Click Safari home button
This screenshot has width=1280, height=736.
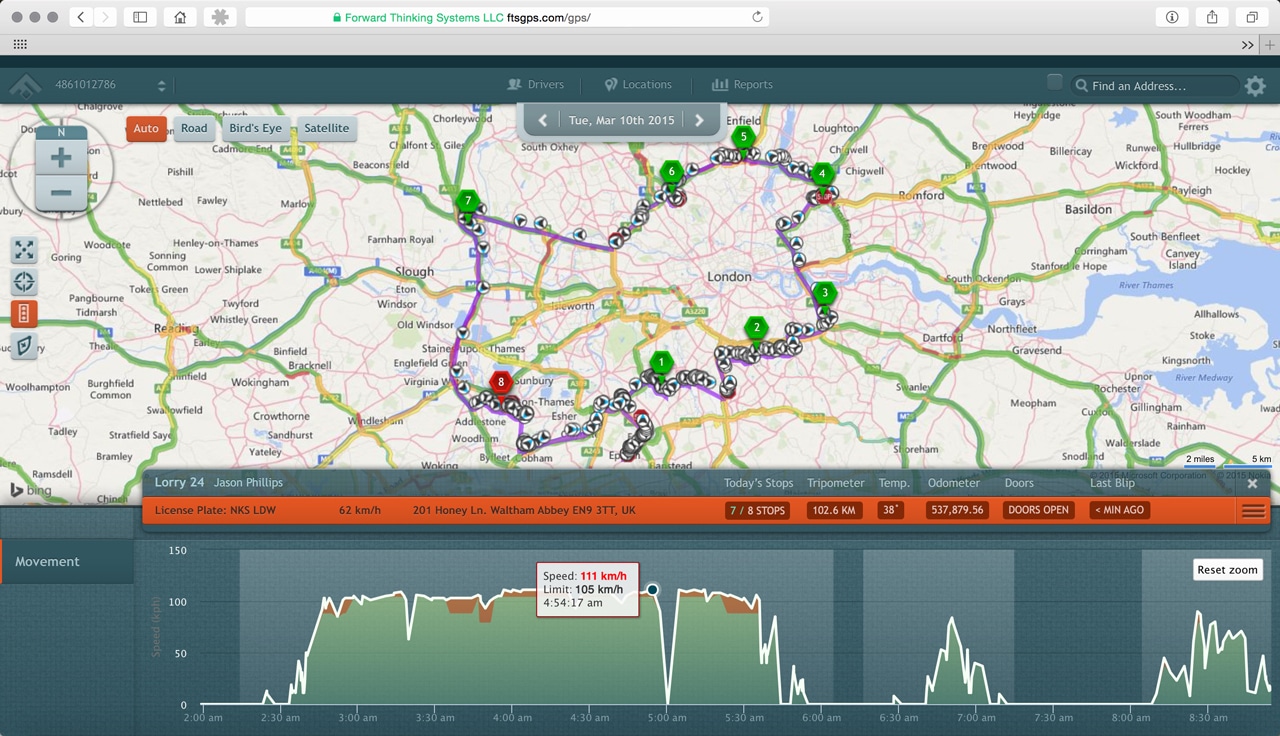(180, 17)
